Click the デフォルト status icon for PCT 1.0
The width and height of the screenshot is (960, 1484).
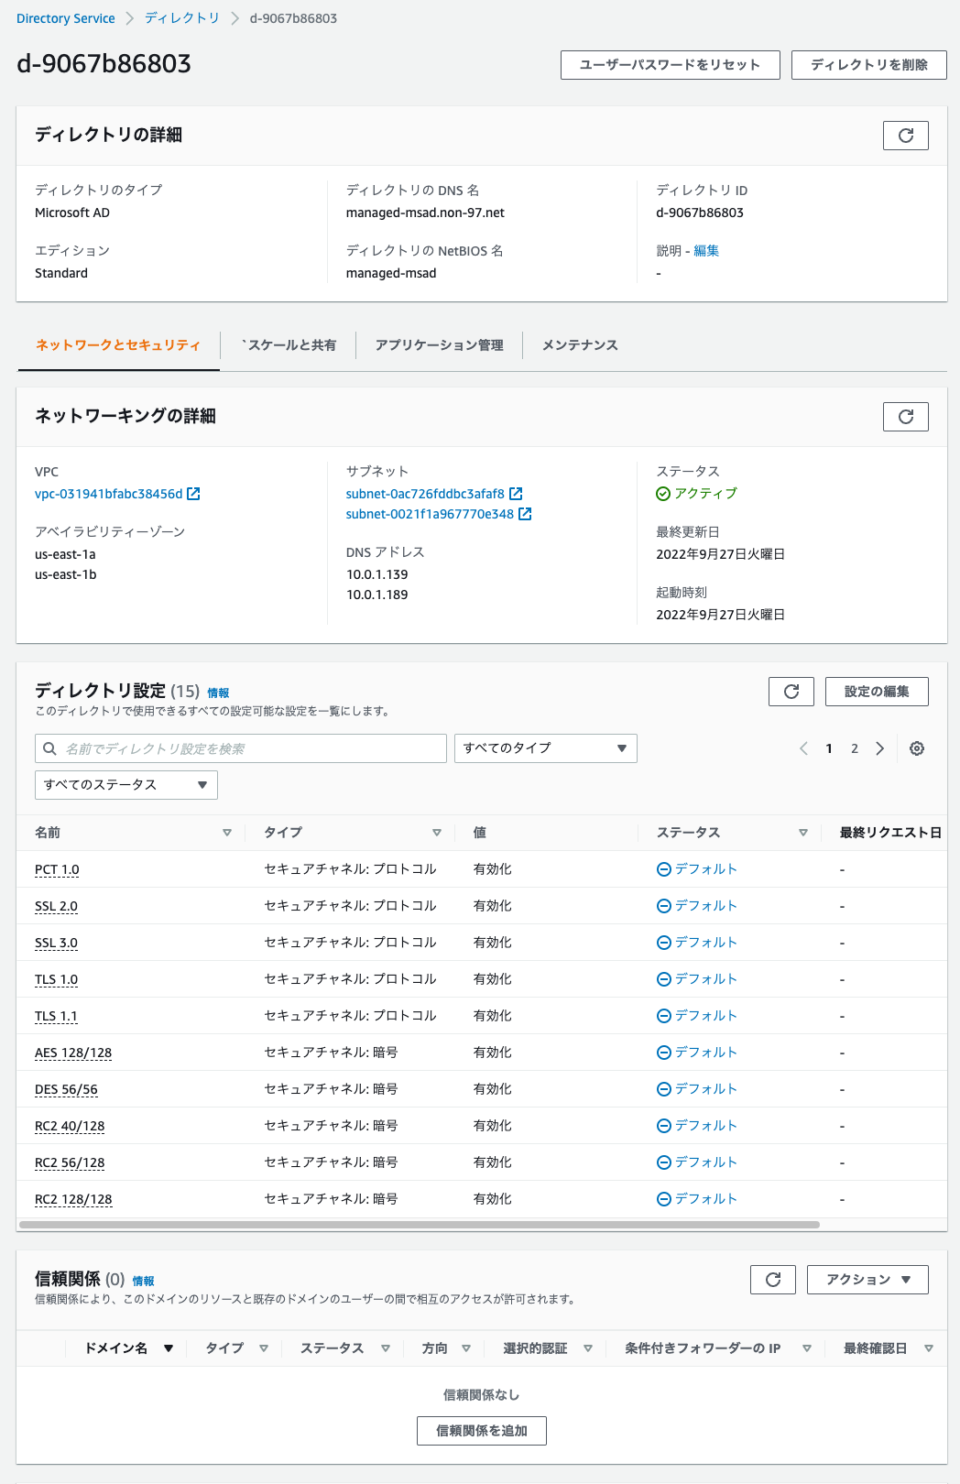point(663,869)
